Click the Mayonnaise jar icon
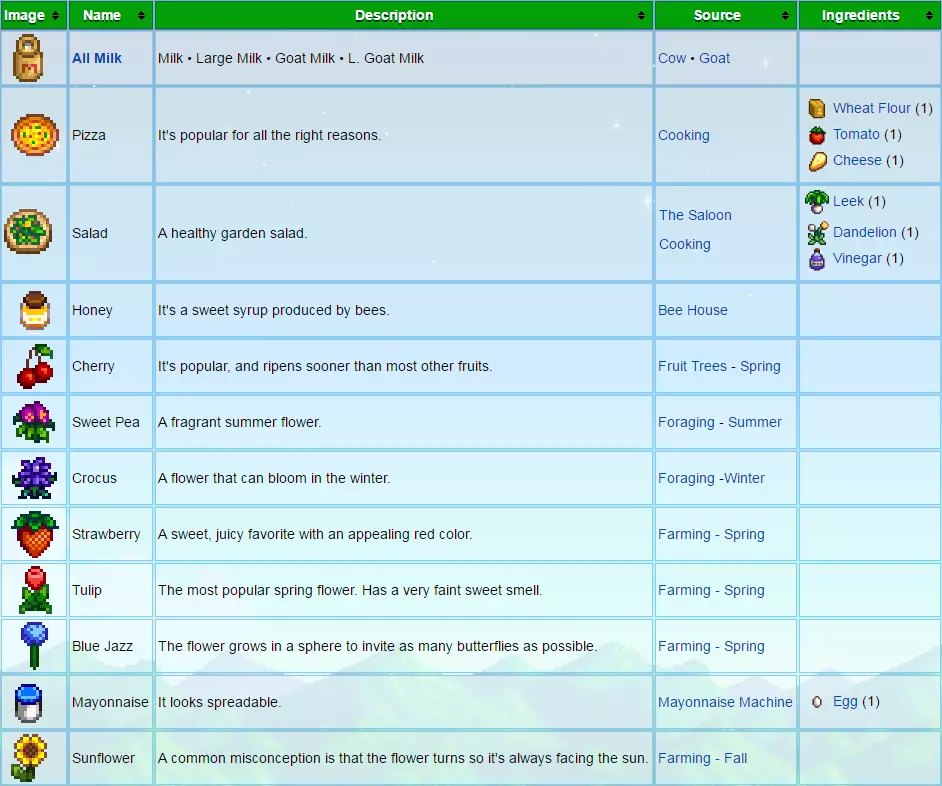The height and width of the screenshot is (786, 942). (x=28, y=702)
